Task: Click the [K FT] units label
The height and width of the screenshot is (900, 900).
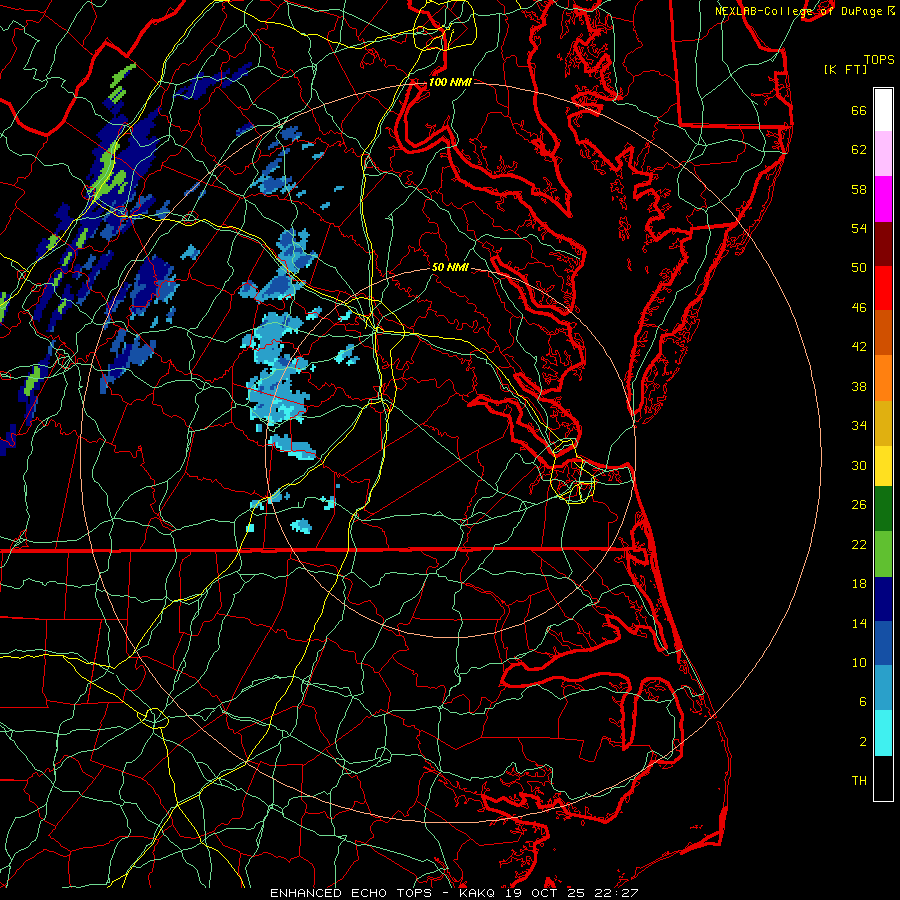Action: tap(845, 69)
